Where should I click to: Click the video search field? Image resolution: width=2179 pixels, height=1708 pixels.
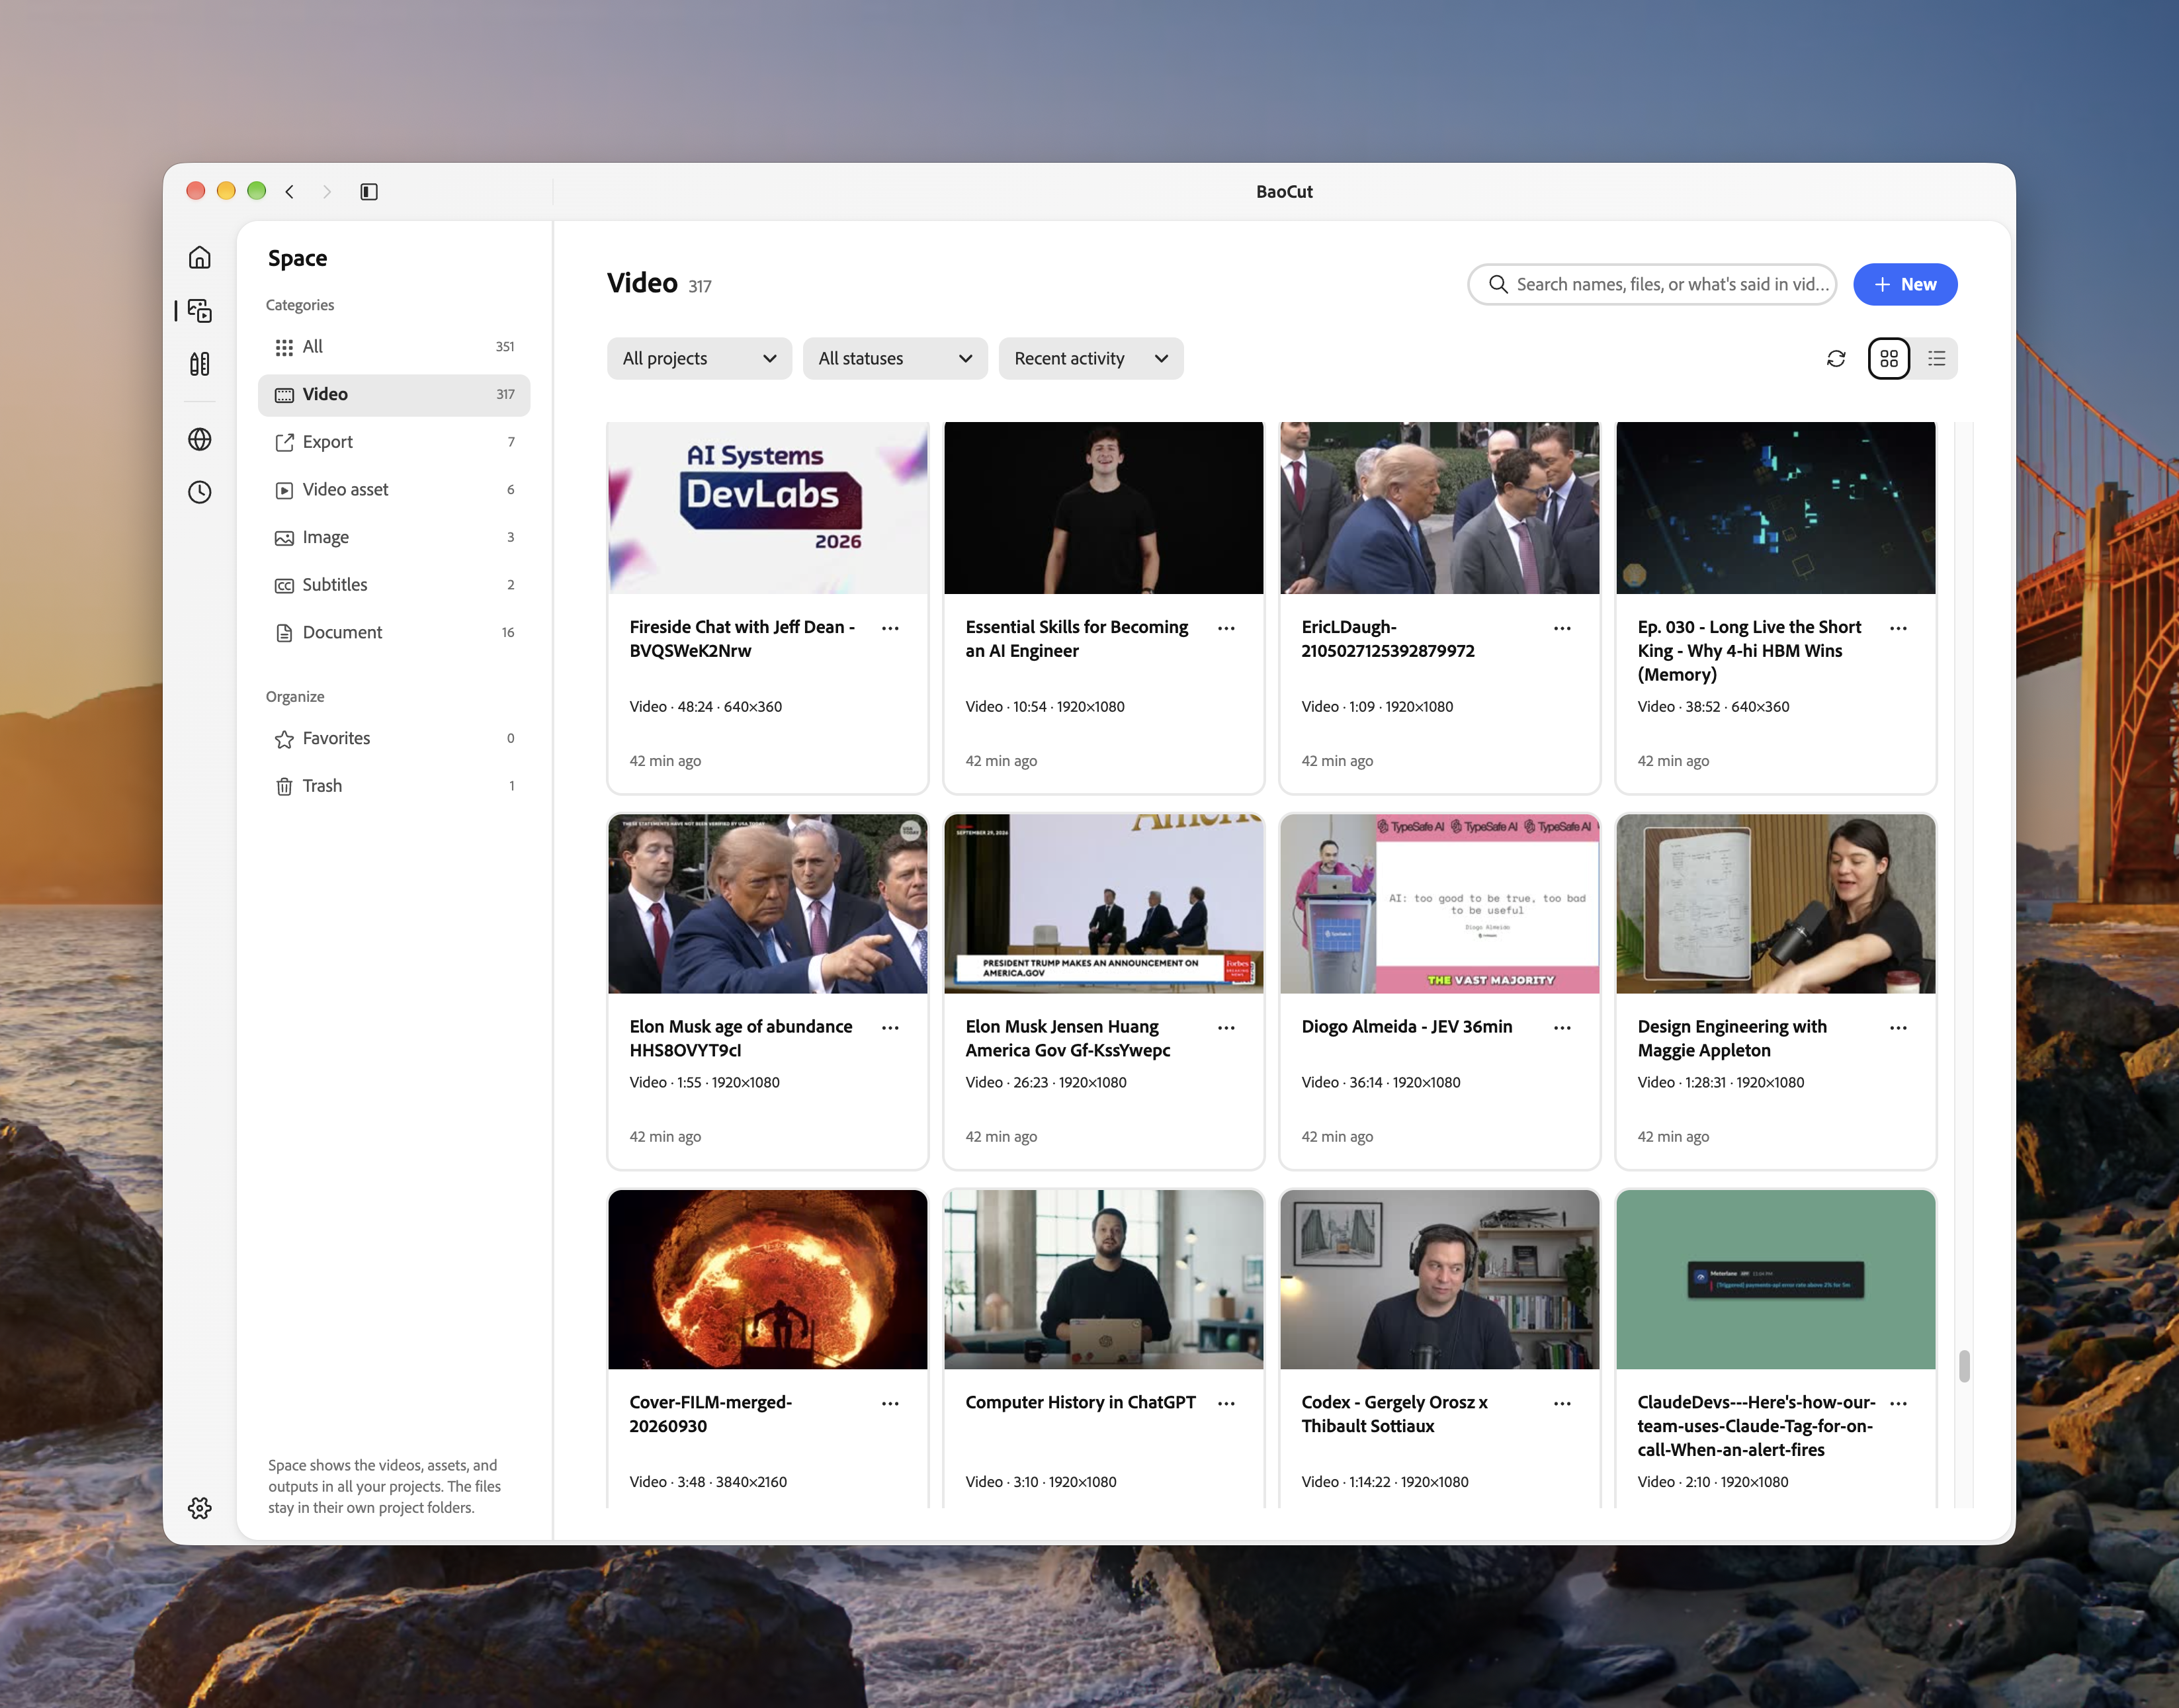[1652, 284]
